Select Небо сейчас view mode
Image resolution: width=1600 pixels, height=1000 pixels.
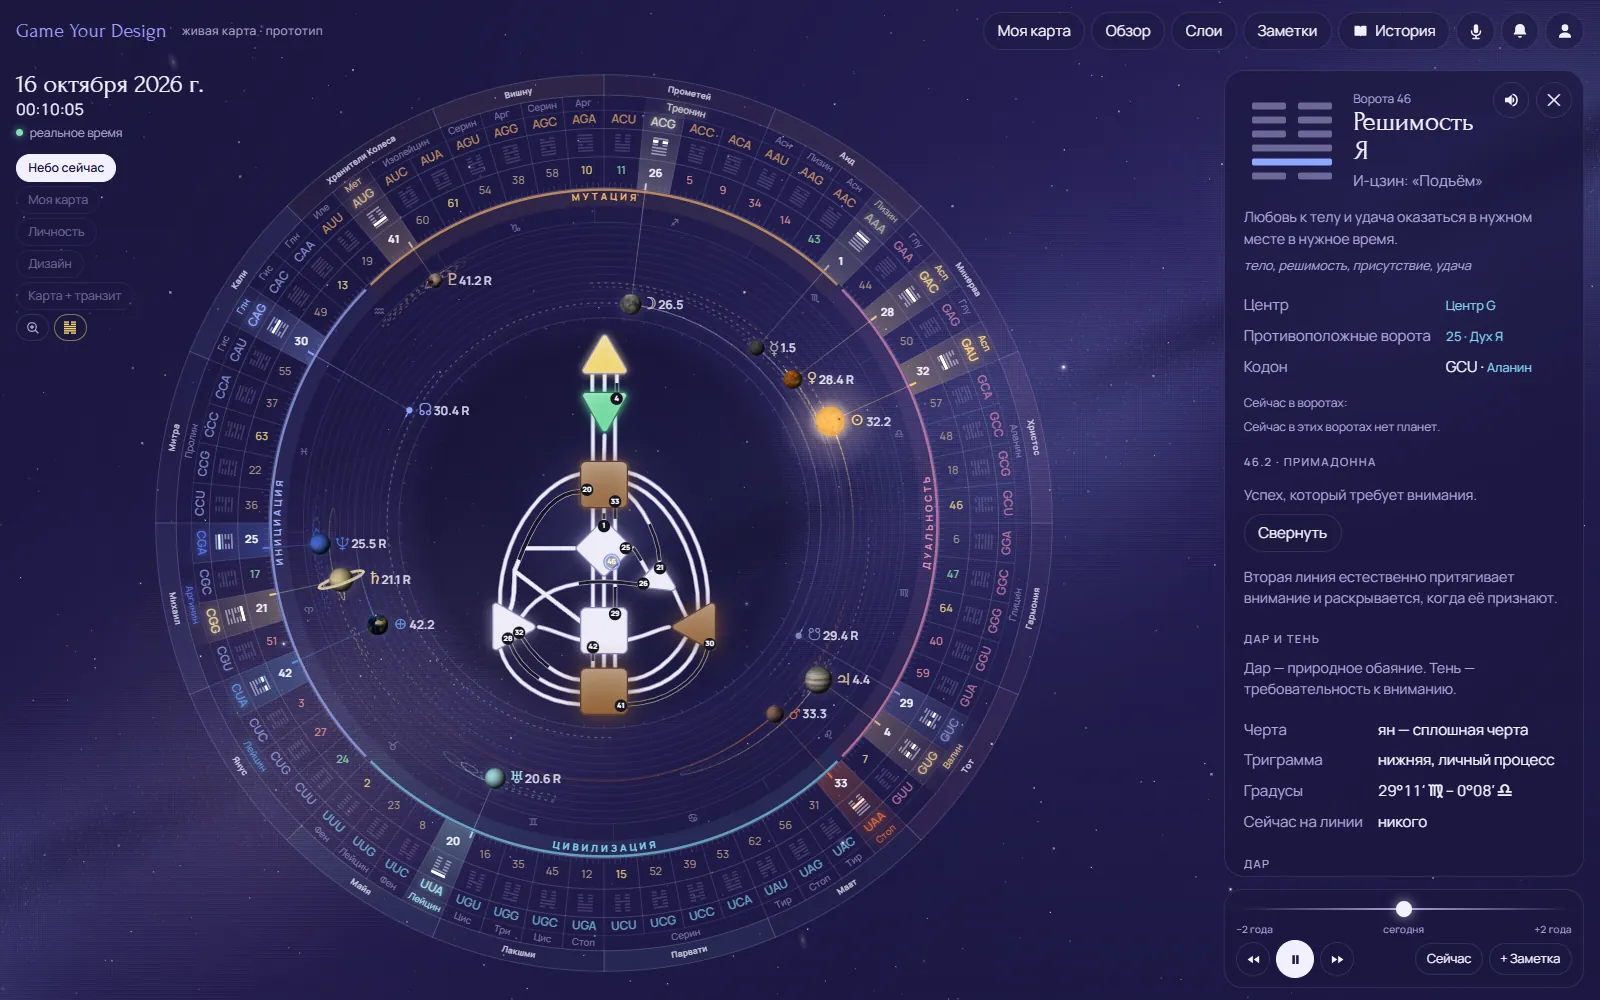click(x=66, y=168)
